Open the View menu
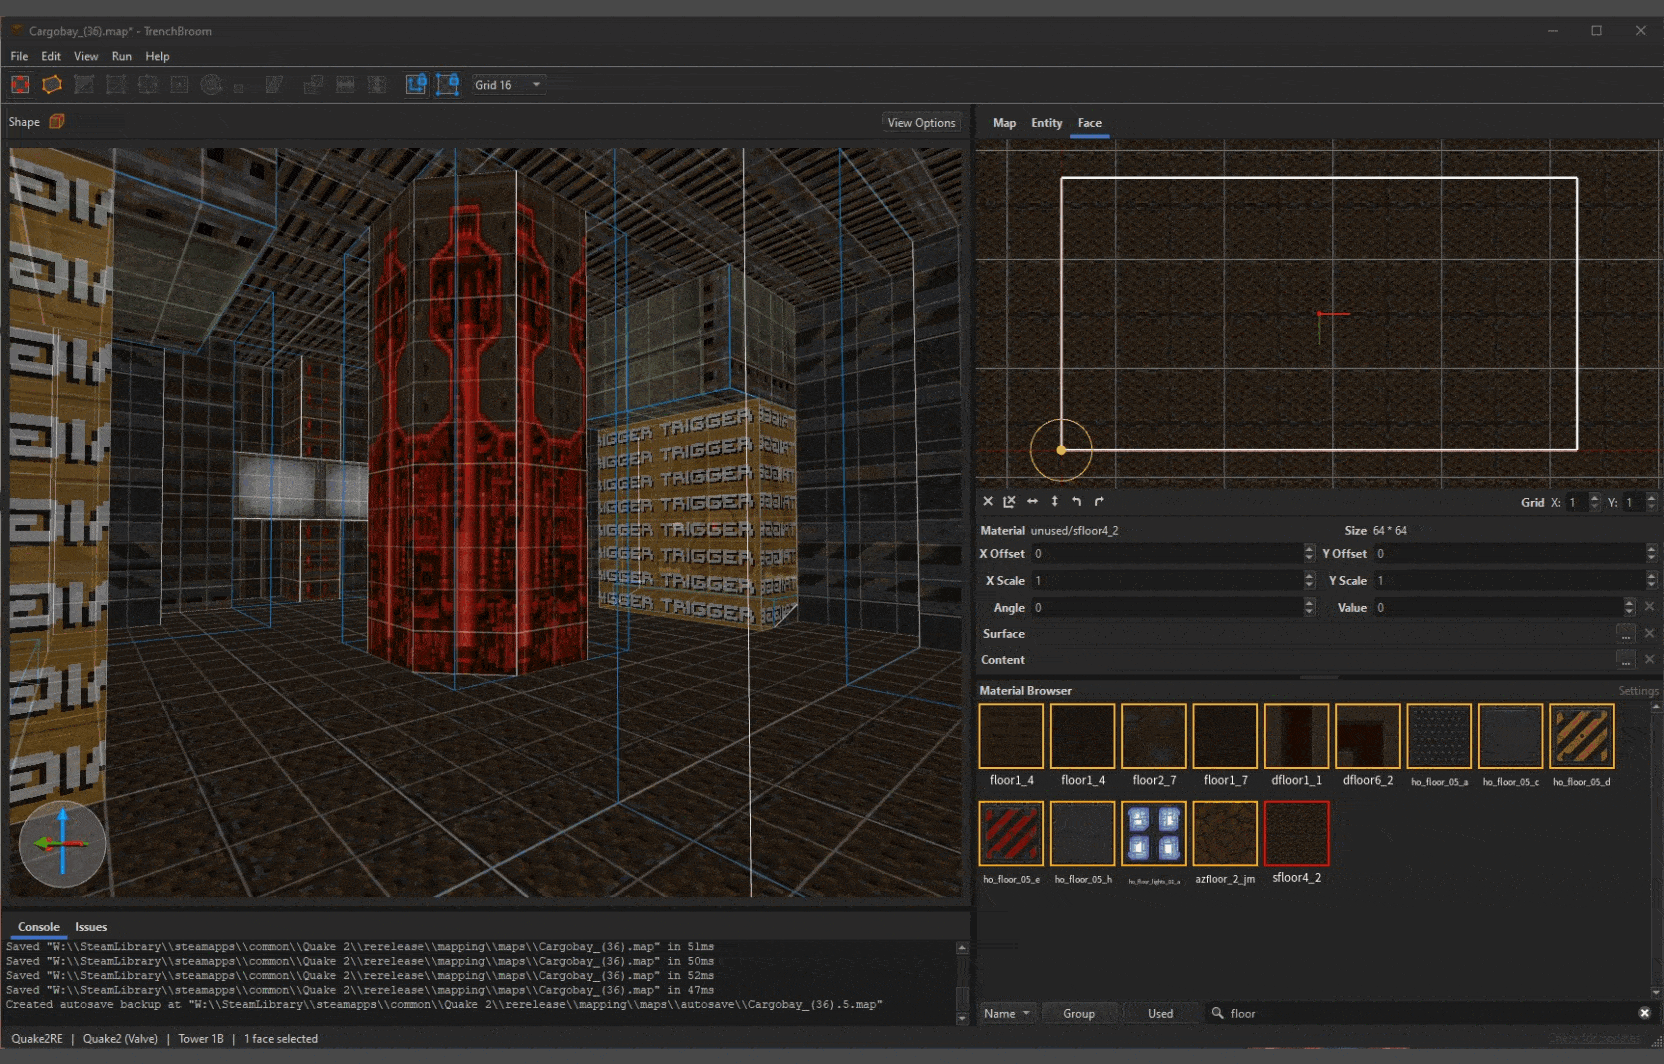 tap(86, 57)
